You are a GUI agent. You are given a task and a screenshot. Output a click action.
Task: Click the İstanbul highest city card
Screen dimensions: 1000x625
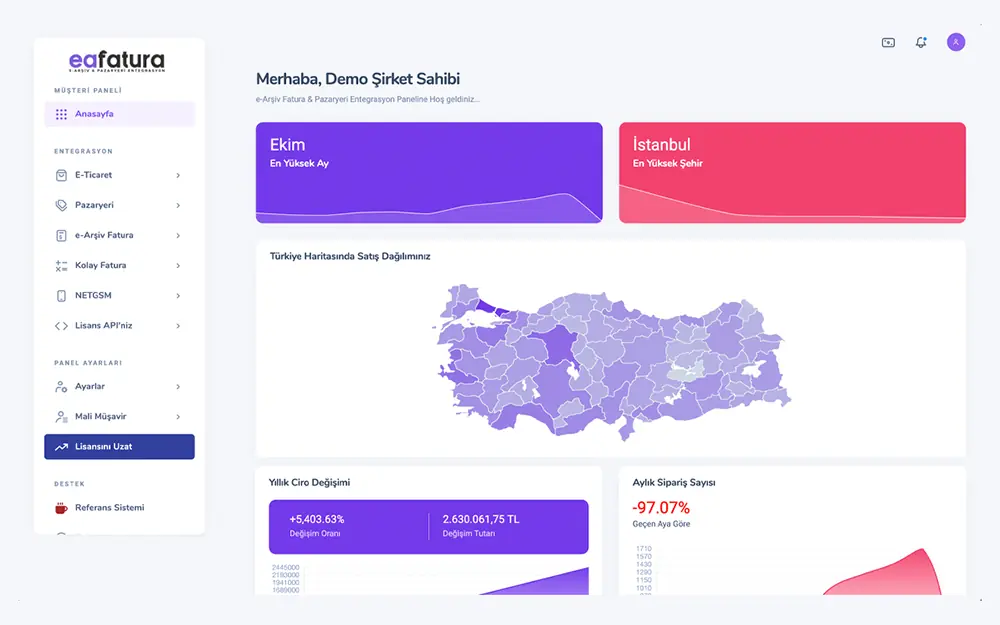tap(792, 172)
